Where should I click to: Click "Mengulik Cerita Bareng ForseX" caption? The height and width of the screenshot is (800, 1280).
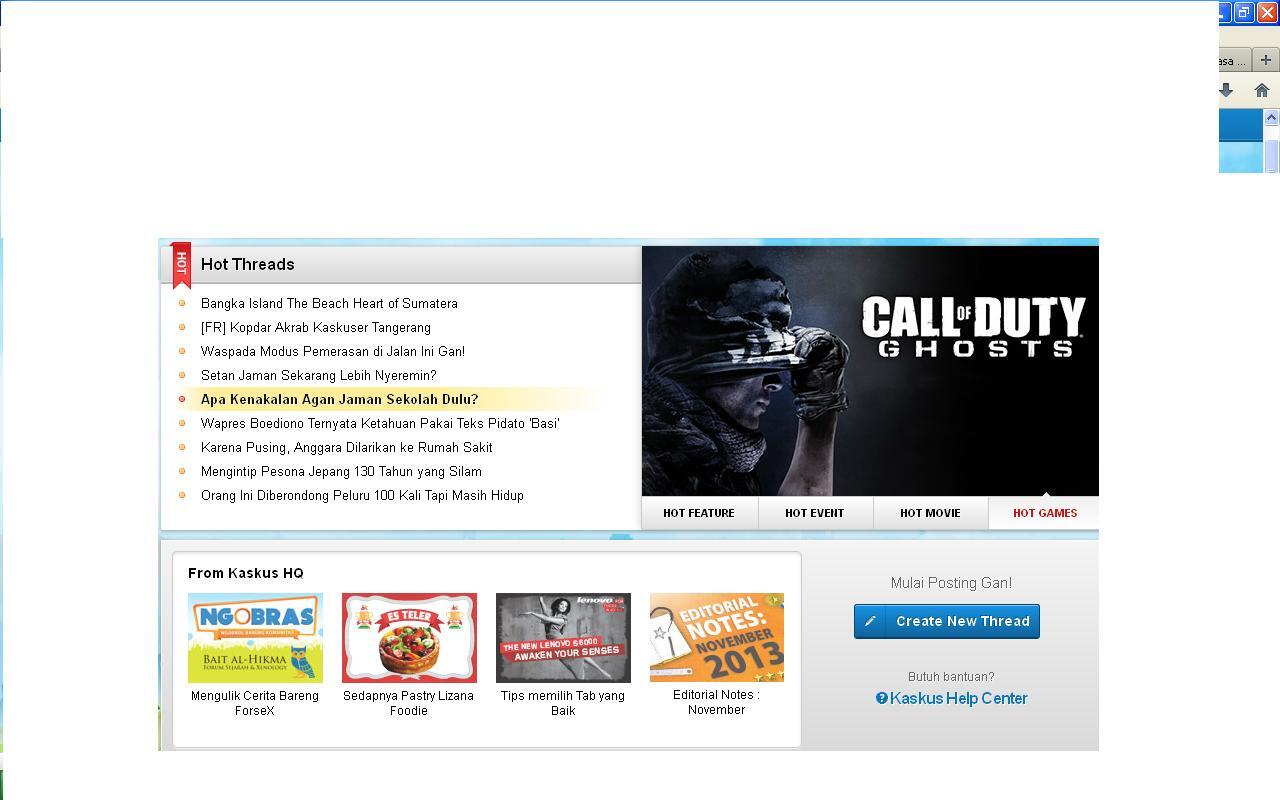pyautogui.click(x=255, y=703)
